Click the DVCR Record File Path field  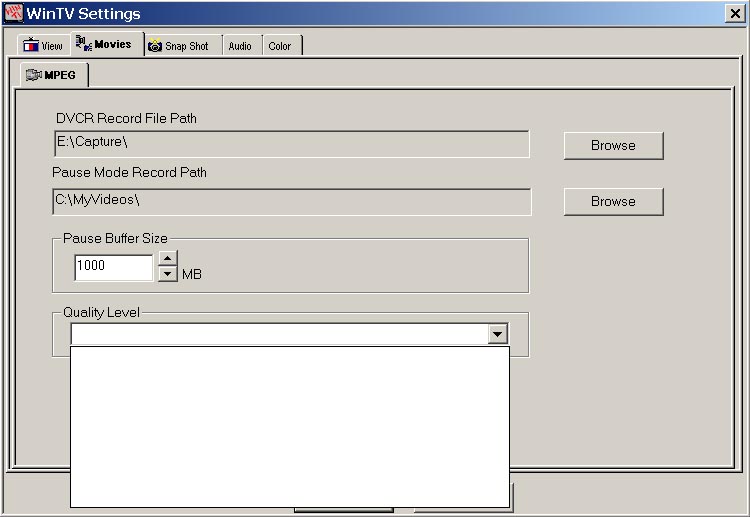pos(292,143)
